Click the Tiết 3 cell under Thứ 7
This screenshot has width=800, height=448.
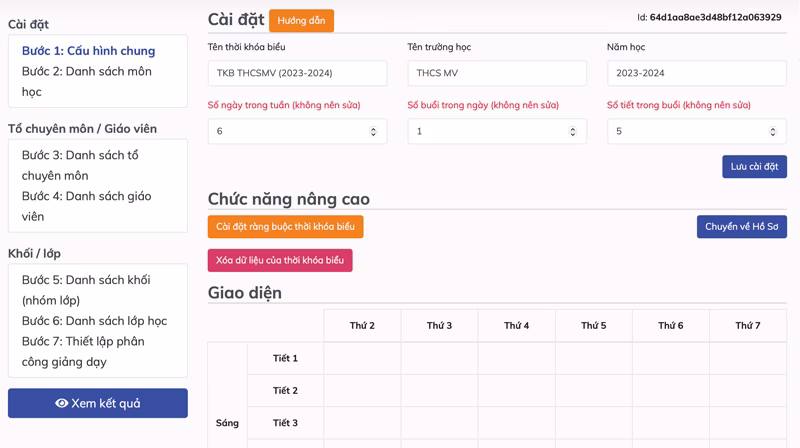747,422
